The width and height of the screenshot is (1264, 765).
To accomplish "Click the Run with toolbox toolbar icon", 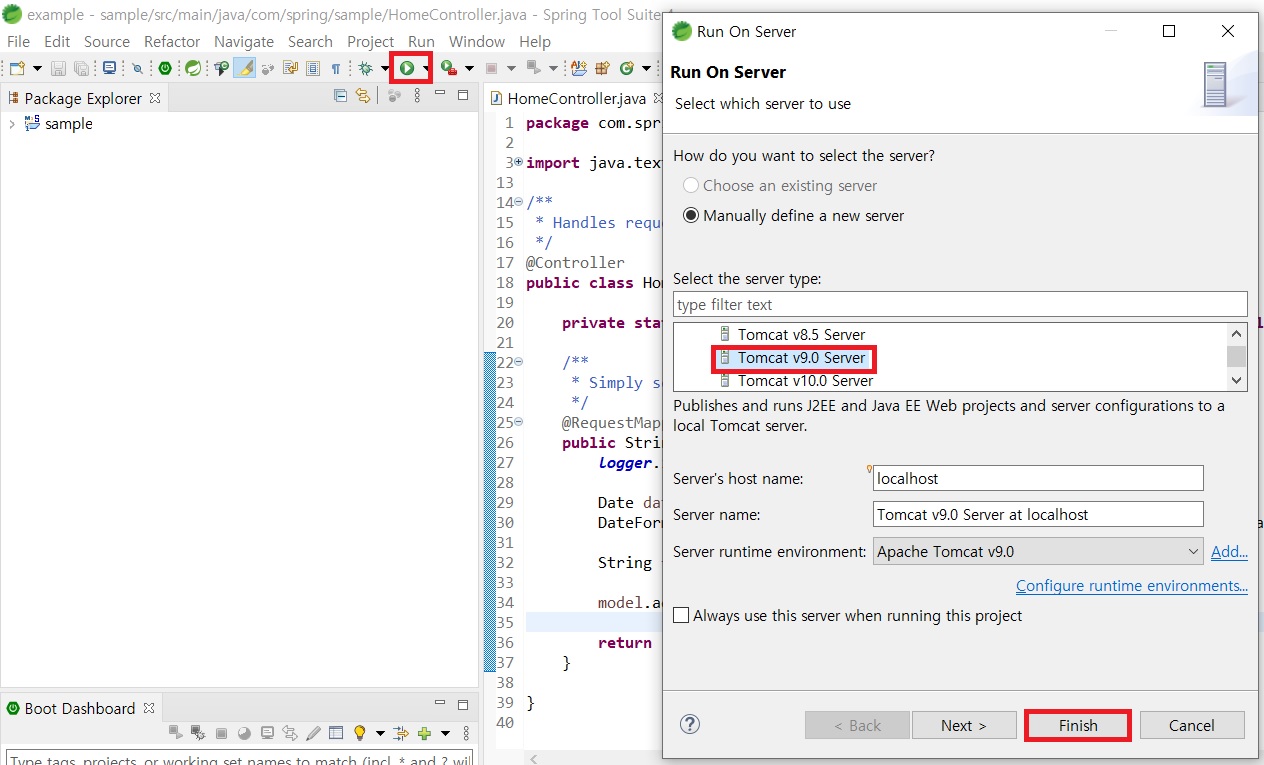I will [449, 68].
